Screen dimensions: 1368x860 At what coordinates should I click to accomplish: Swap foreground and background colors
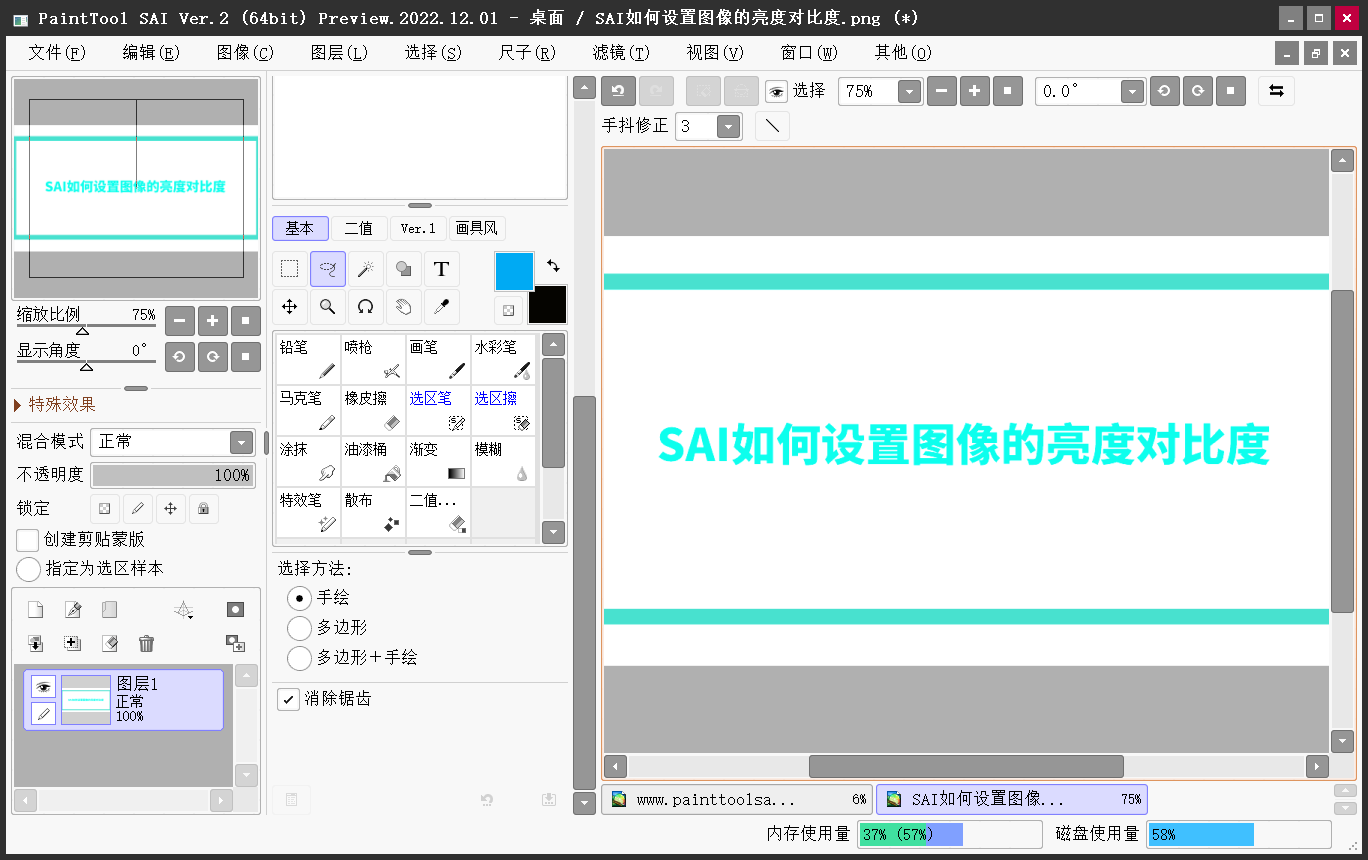tap(553, 266)
